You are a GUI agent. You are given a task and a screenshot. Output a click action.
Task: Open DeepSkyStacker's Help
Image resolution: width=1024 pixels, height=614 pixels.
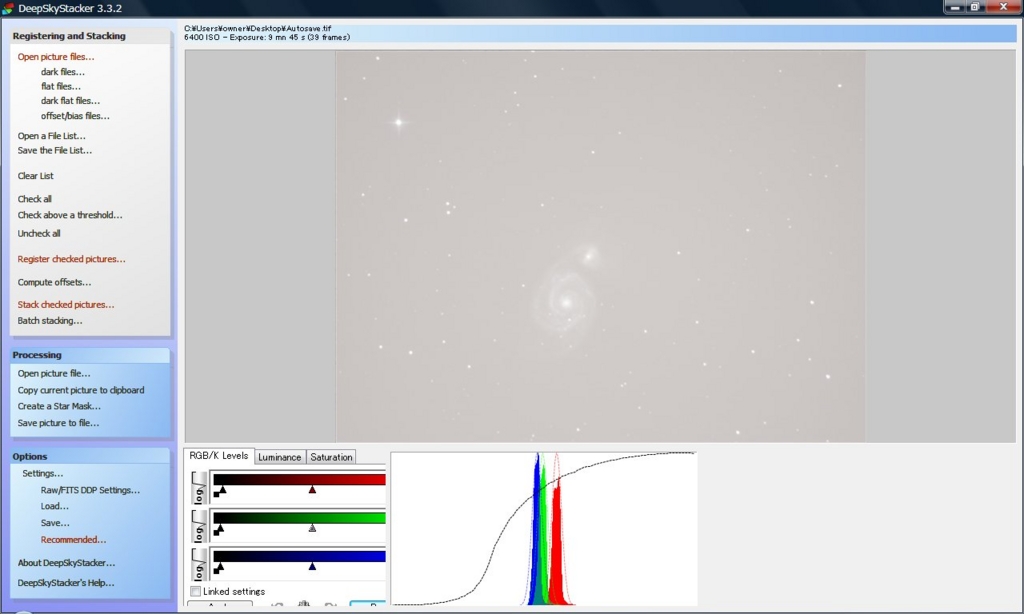66,583
